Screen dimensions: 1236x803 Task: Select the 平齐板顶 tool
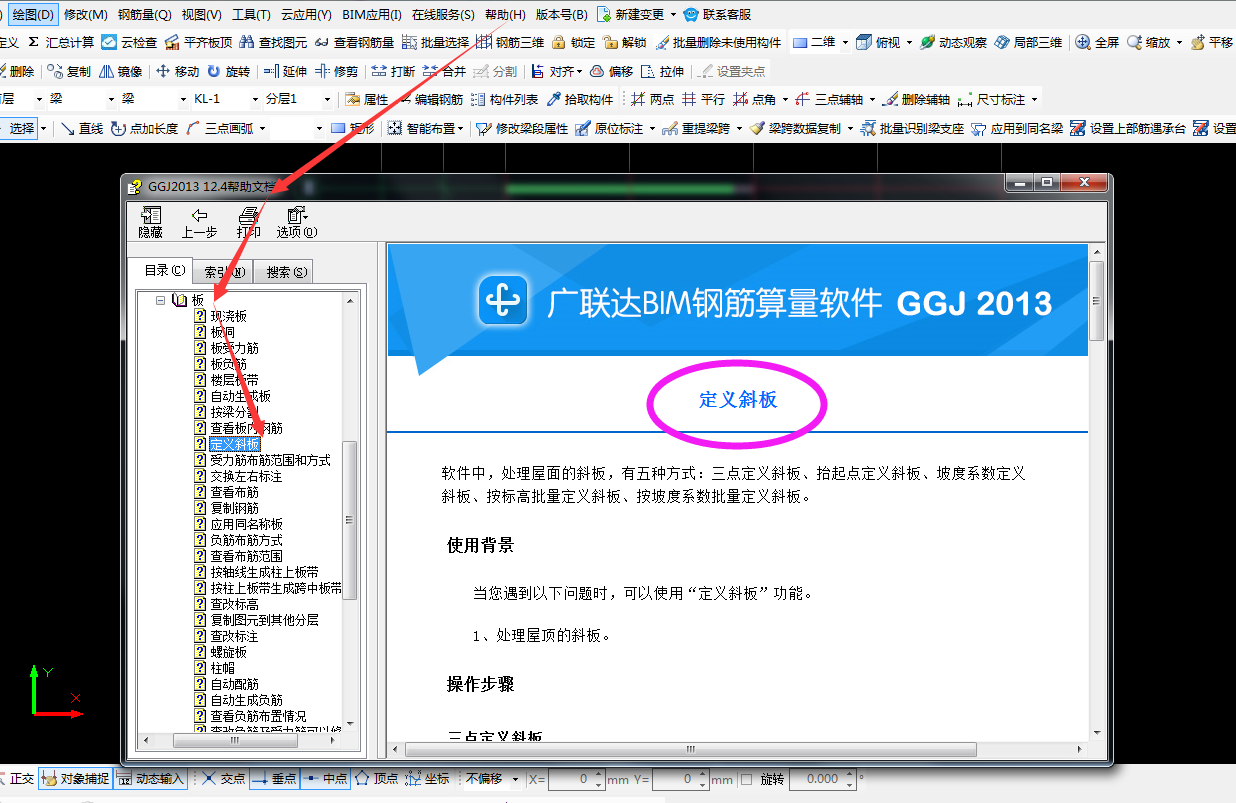pos(198,42)
